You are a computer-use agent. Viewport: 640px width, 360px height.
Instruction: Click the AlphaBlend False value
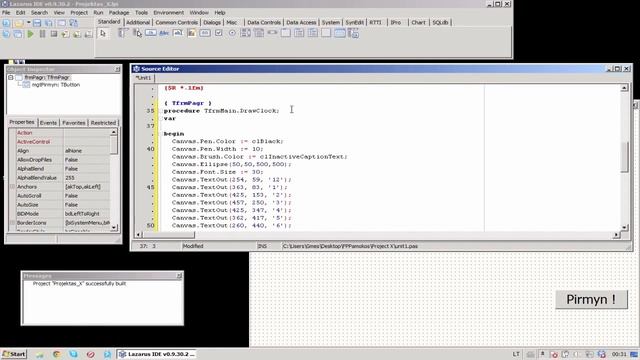(x=87, y=169)
